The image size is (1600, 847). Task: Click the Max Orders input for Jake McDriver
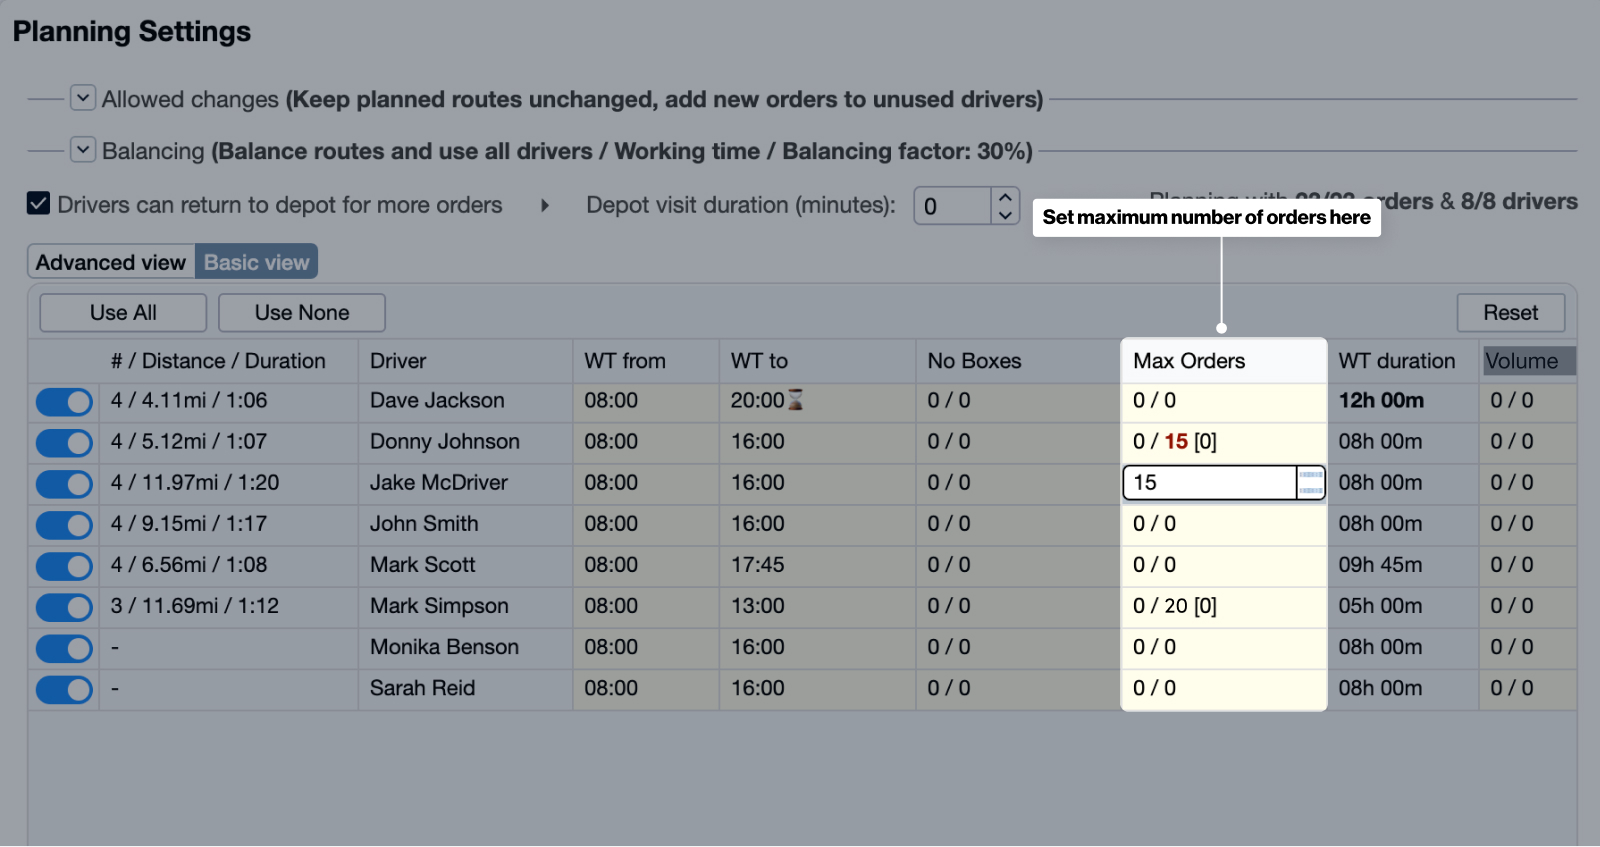tap(1210, 483)
